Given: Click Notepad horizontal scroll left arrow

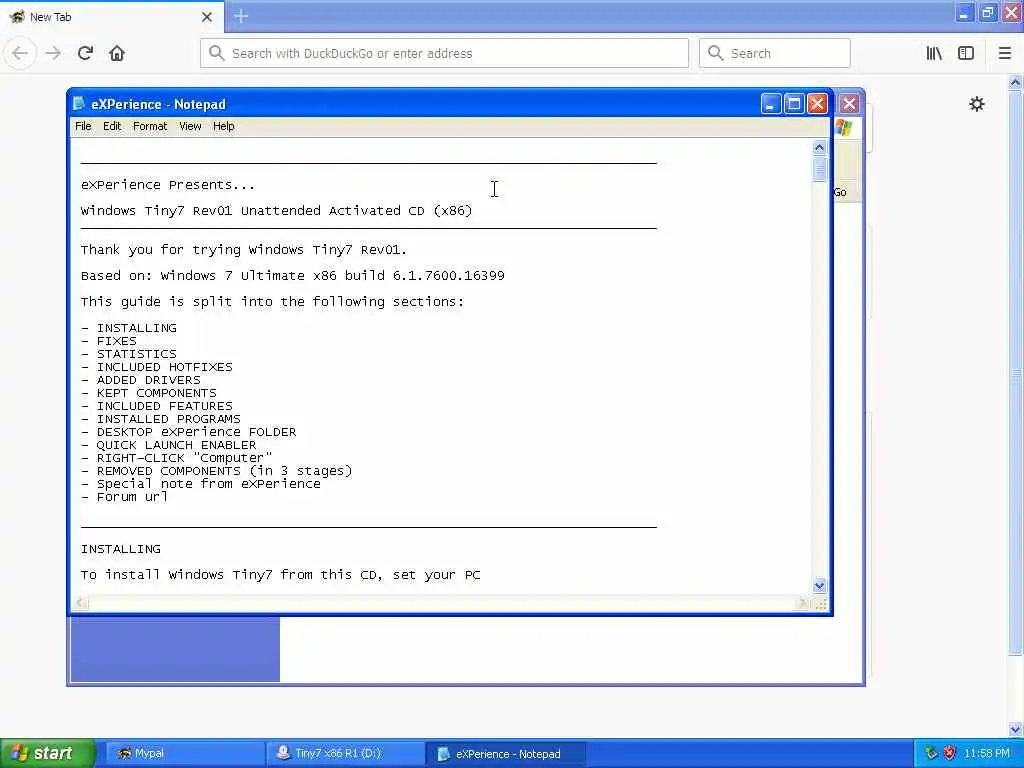Looking at the screenshot, I should pos(80,603).
